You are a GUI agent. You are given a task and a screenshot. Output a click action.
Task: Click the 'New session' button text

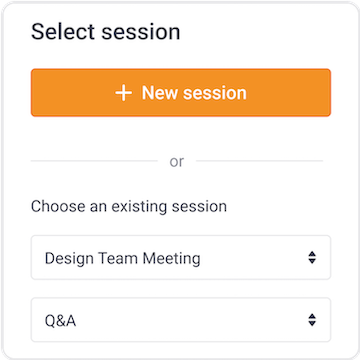(x=194, y=93)
